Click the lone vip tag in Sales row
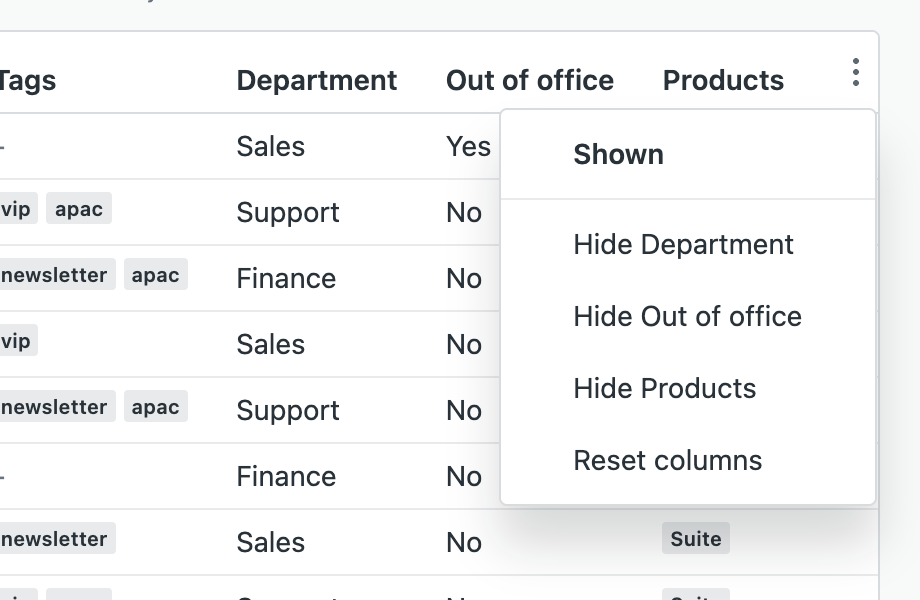This screenshot has width=920, height=600. tap(18, 341)
